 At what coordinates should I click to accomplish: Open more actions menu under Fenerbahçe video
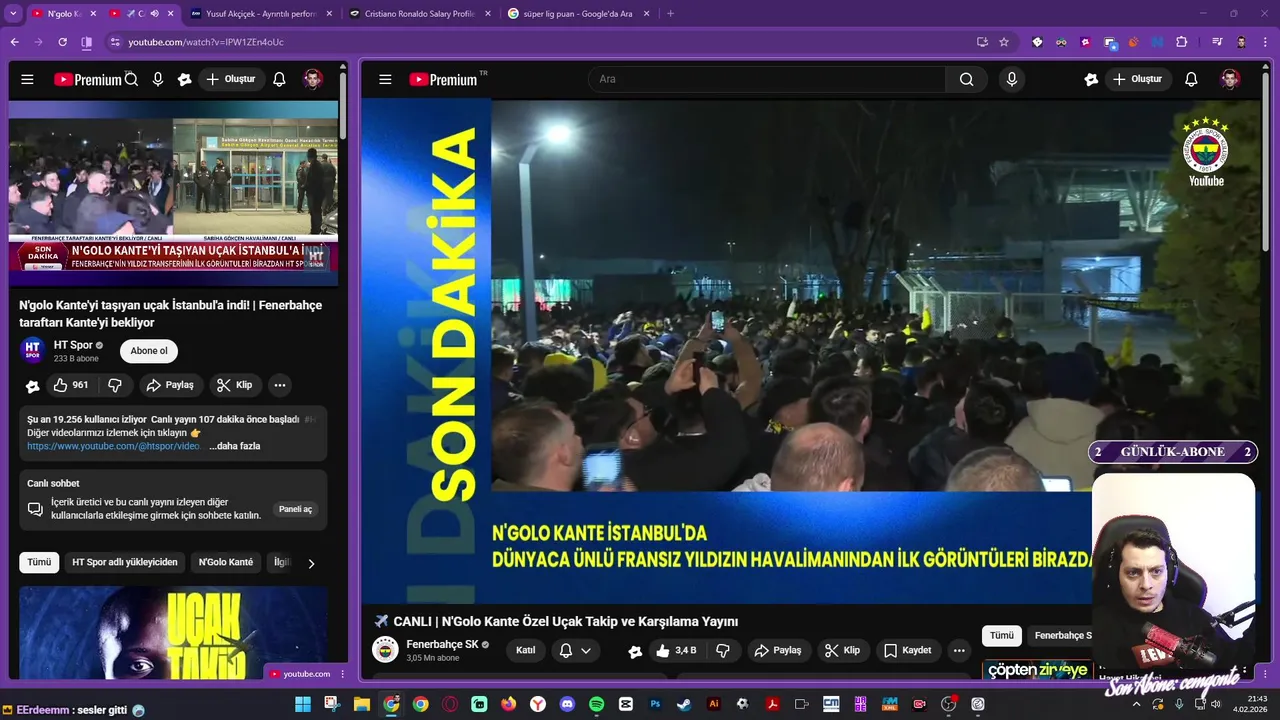[x=959, y=650]
